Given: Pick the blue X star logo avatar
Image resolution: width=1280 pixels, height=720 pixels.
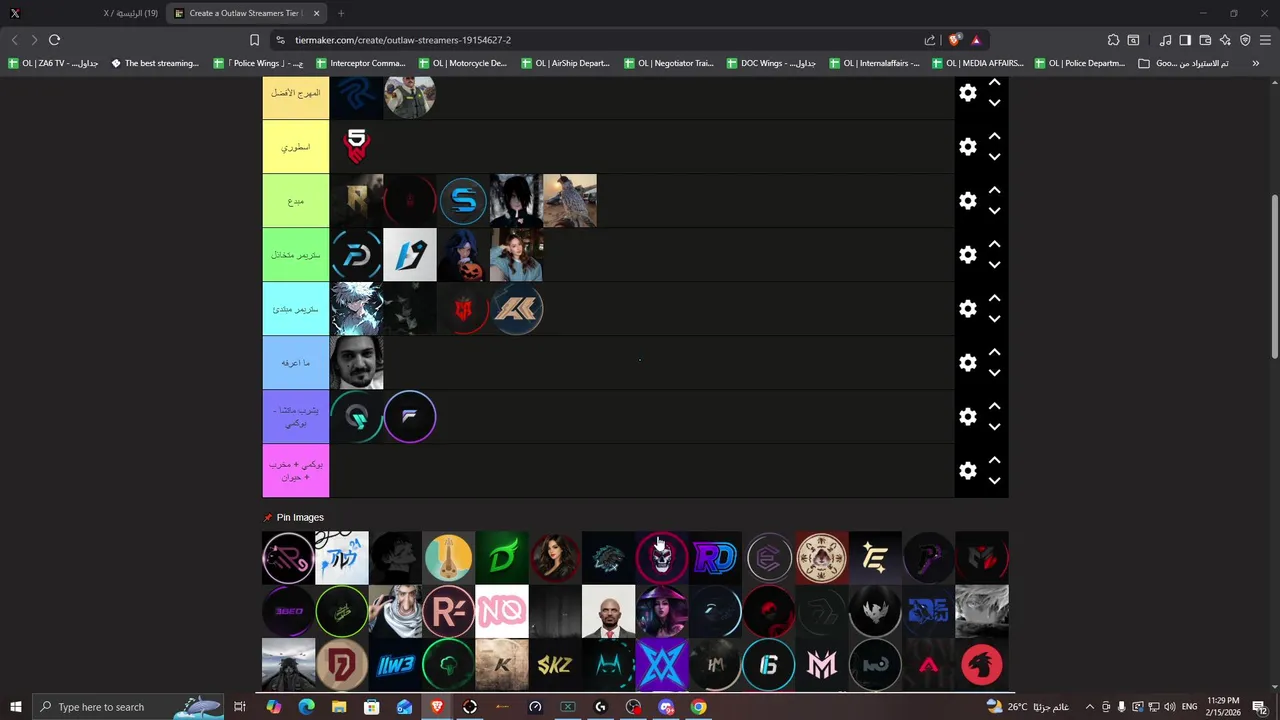Looking at the screenshot, I should pos(662,665).
